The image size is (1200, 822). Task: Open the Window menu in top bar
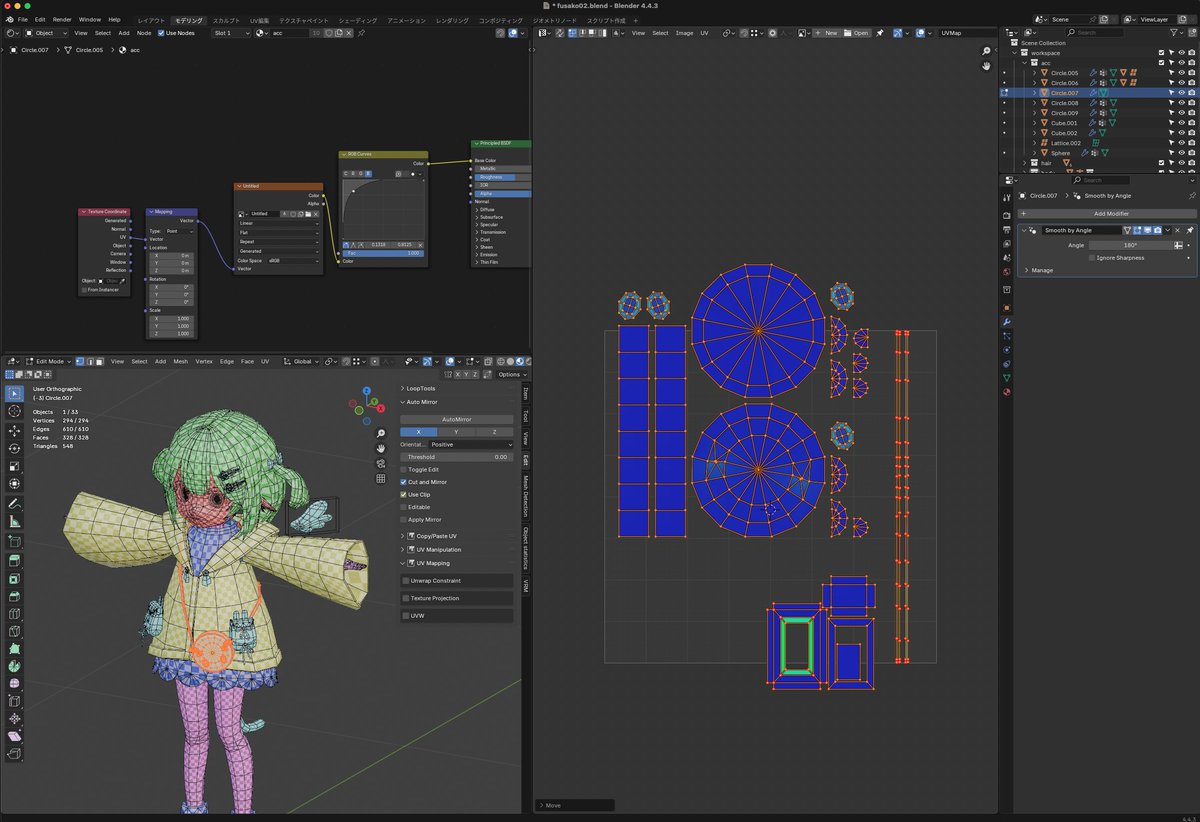(x=90, y=19)
